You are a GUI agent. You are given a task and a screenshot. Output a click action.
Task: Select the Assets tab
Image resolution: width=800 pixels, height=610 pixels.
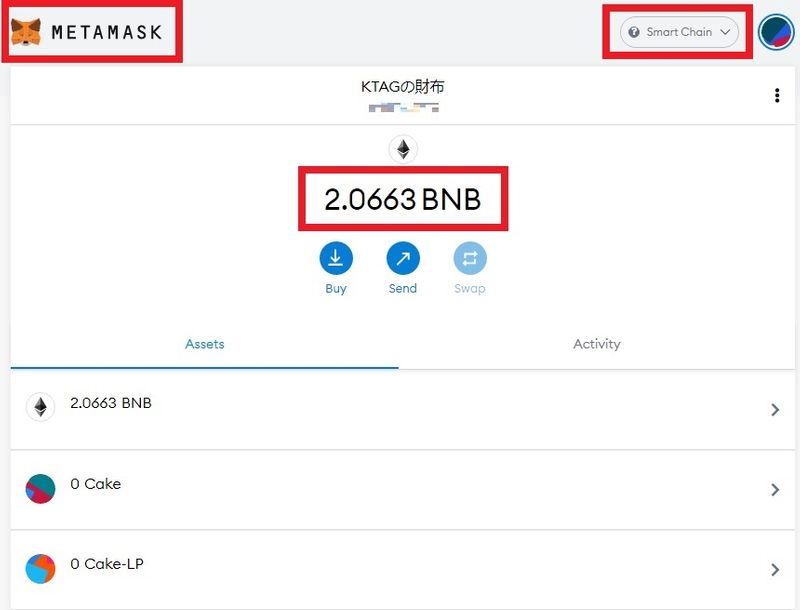click(205, 344)
